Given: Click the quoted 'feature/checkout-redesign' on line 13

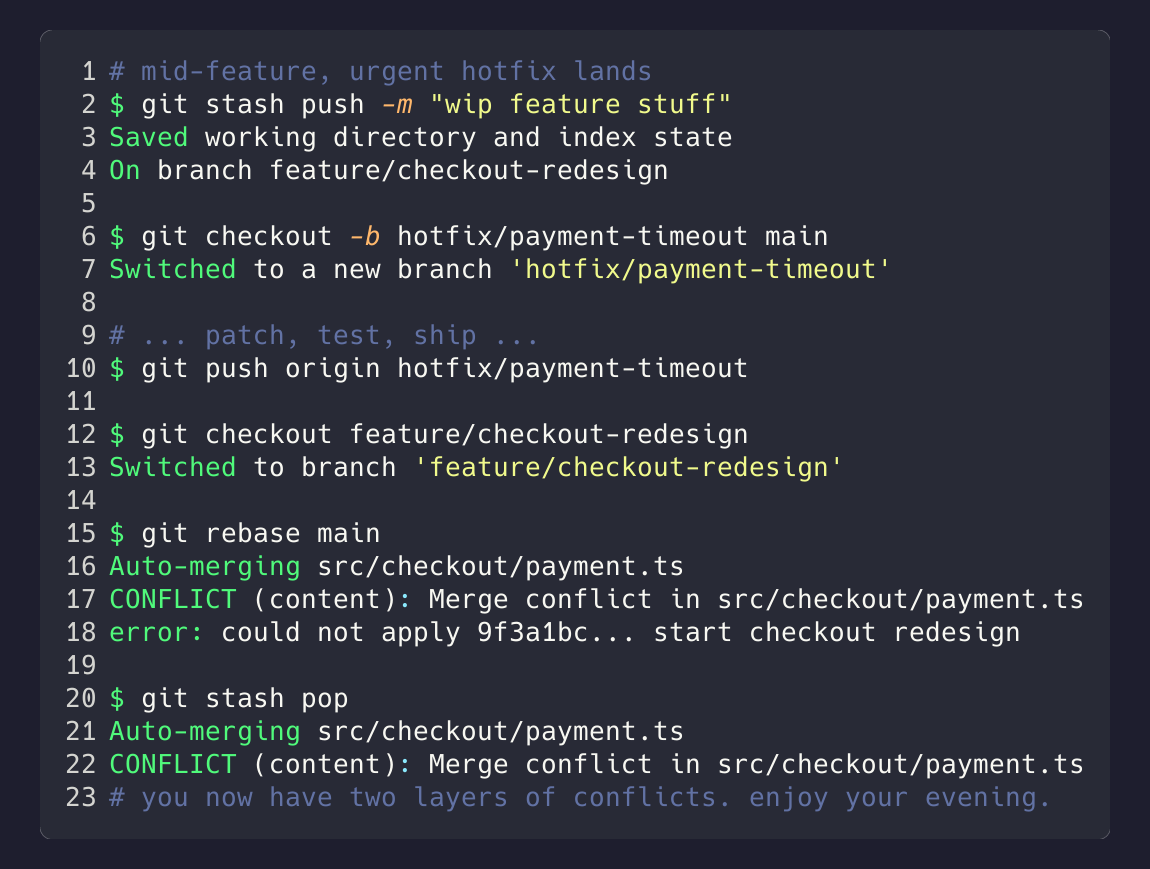Looking at the screenshot, I should coord(629,468).
